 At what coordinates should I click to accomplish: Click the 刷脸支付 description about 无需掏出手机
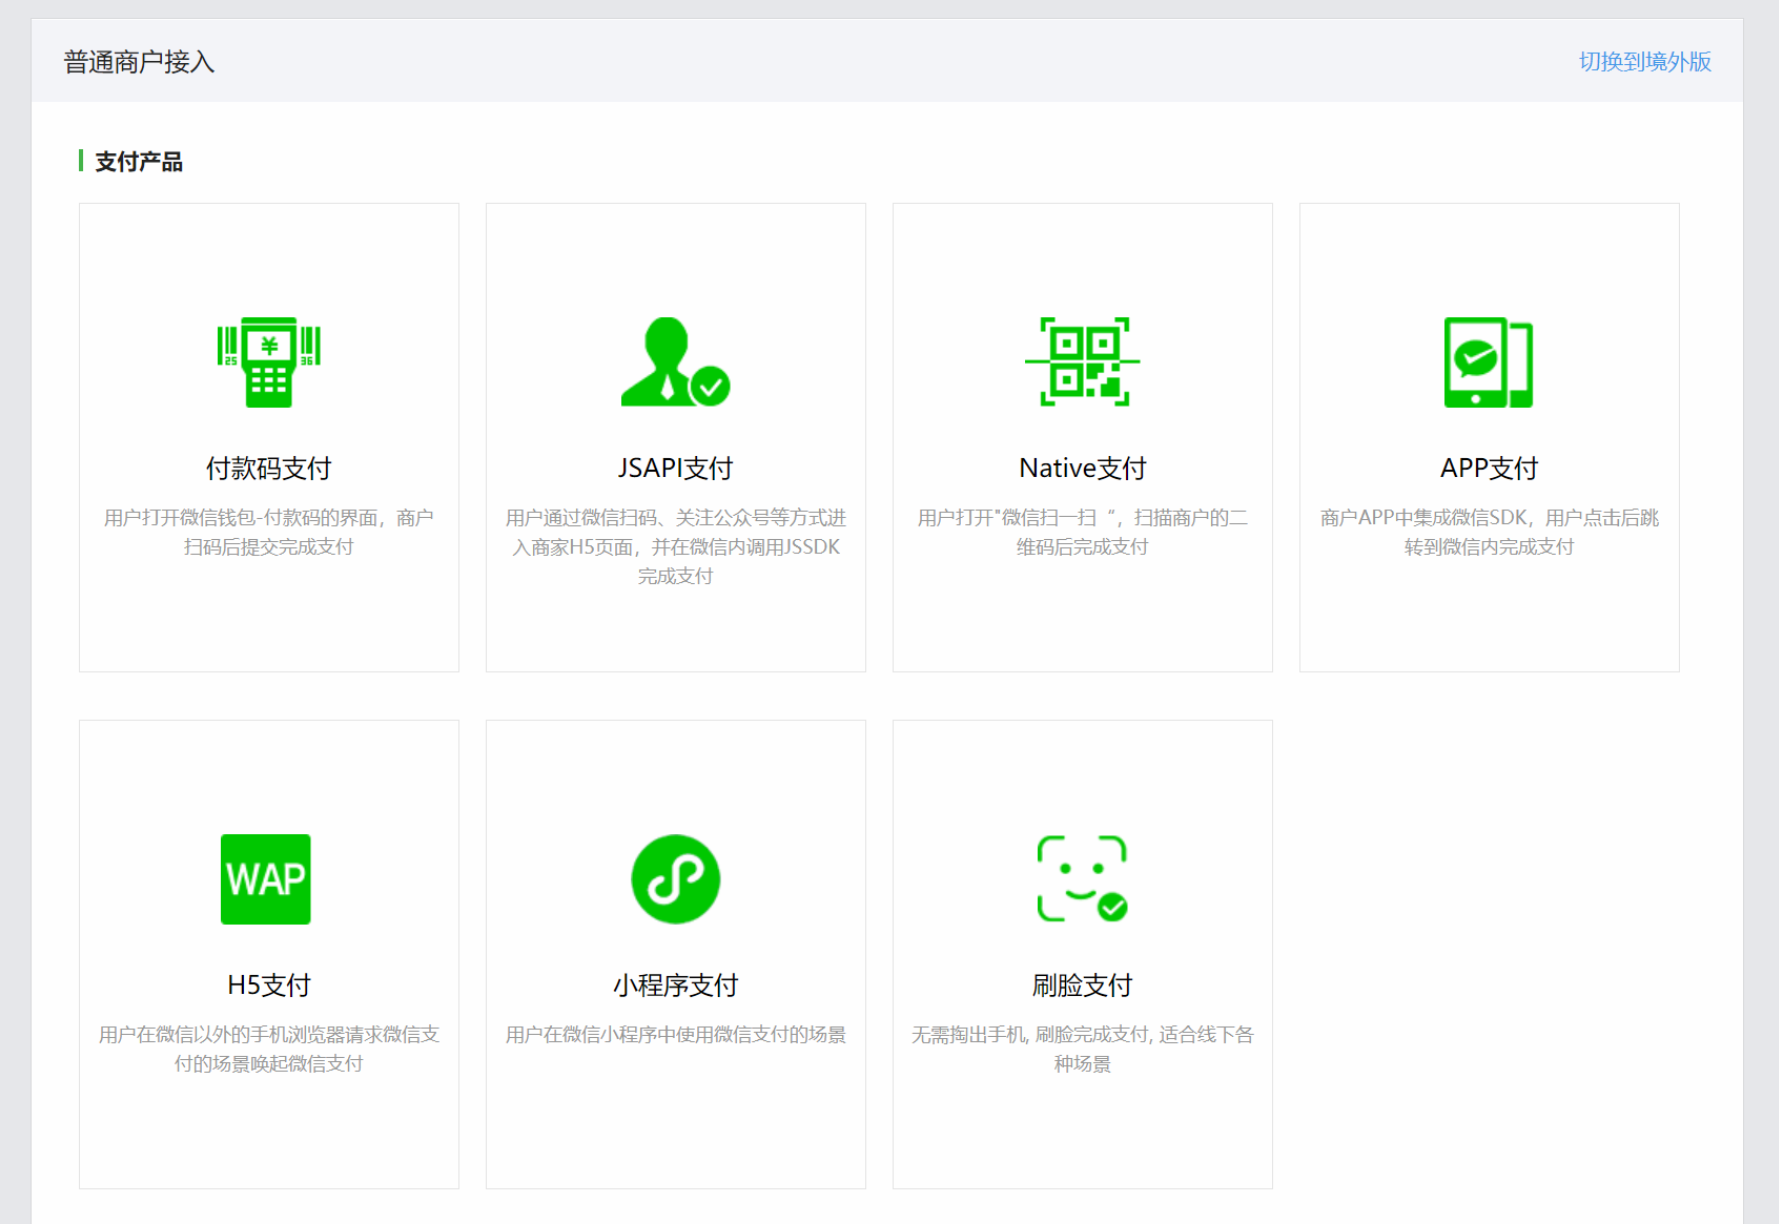click(x=1082, y=1049)
